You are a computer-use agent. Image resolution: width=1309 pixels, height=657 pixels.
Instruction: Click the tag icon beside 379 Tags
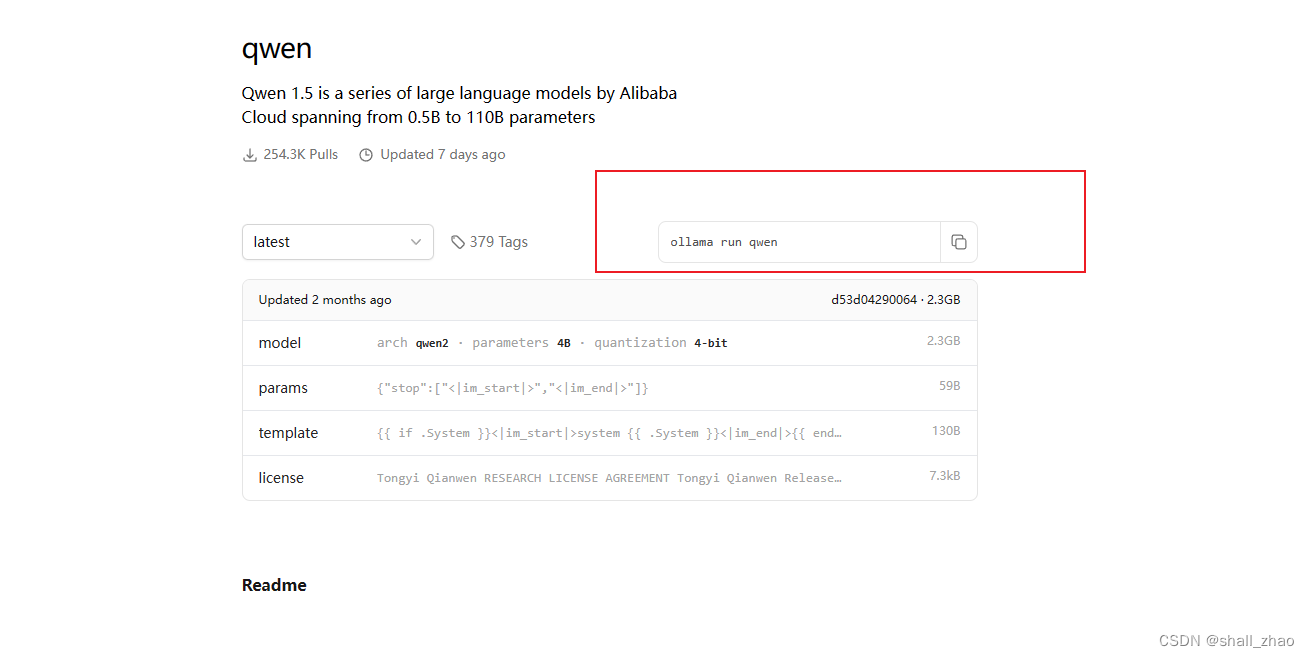click(x=458, y=242)
